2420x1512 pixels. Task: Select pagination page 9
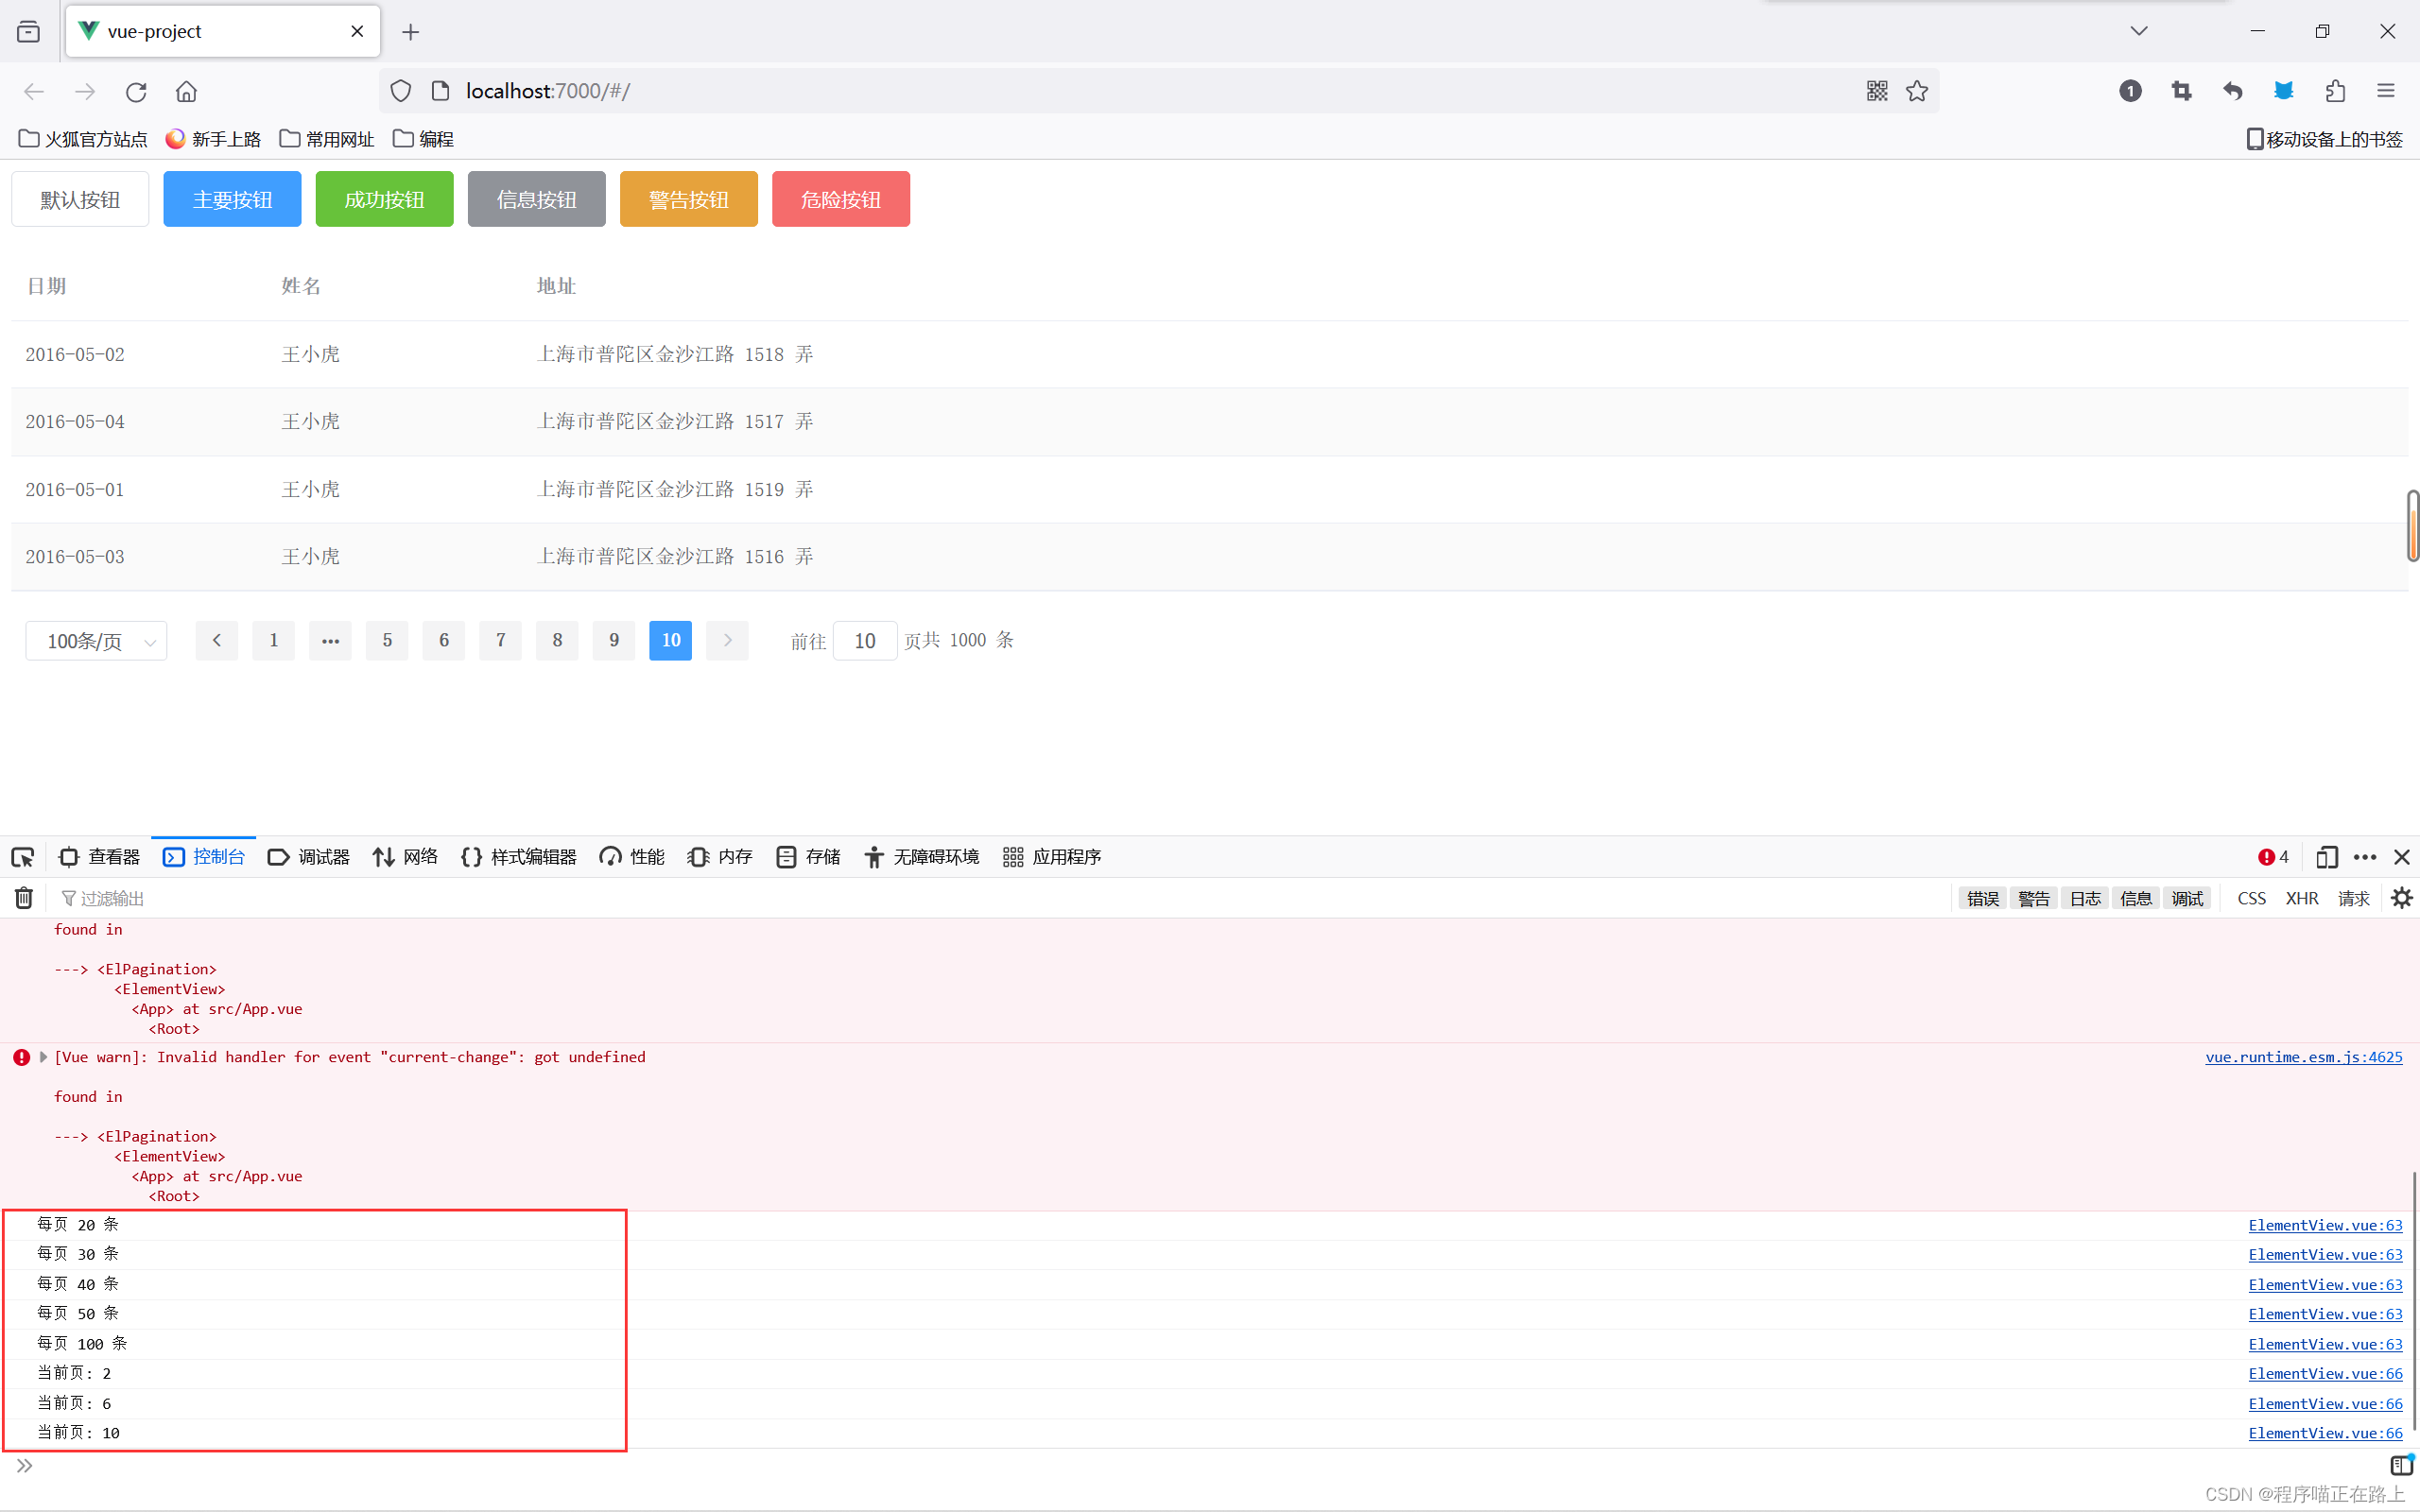[614, 640]
